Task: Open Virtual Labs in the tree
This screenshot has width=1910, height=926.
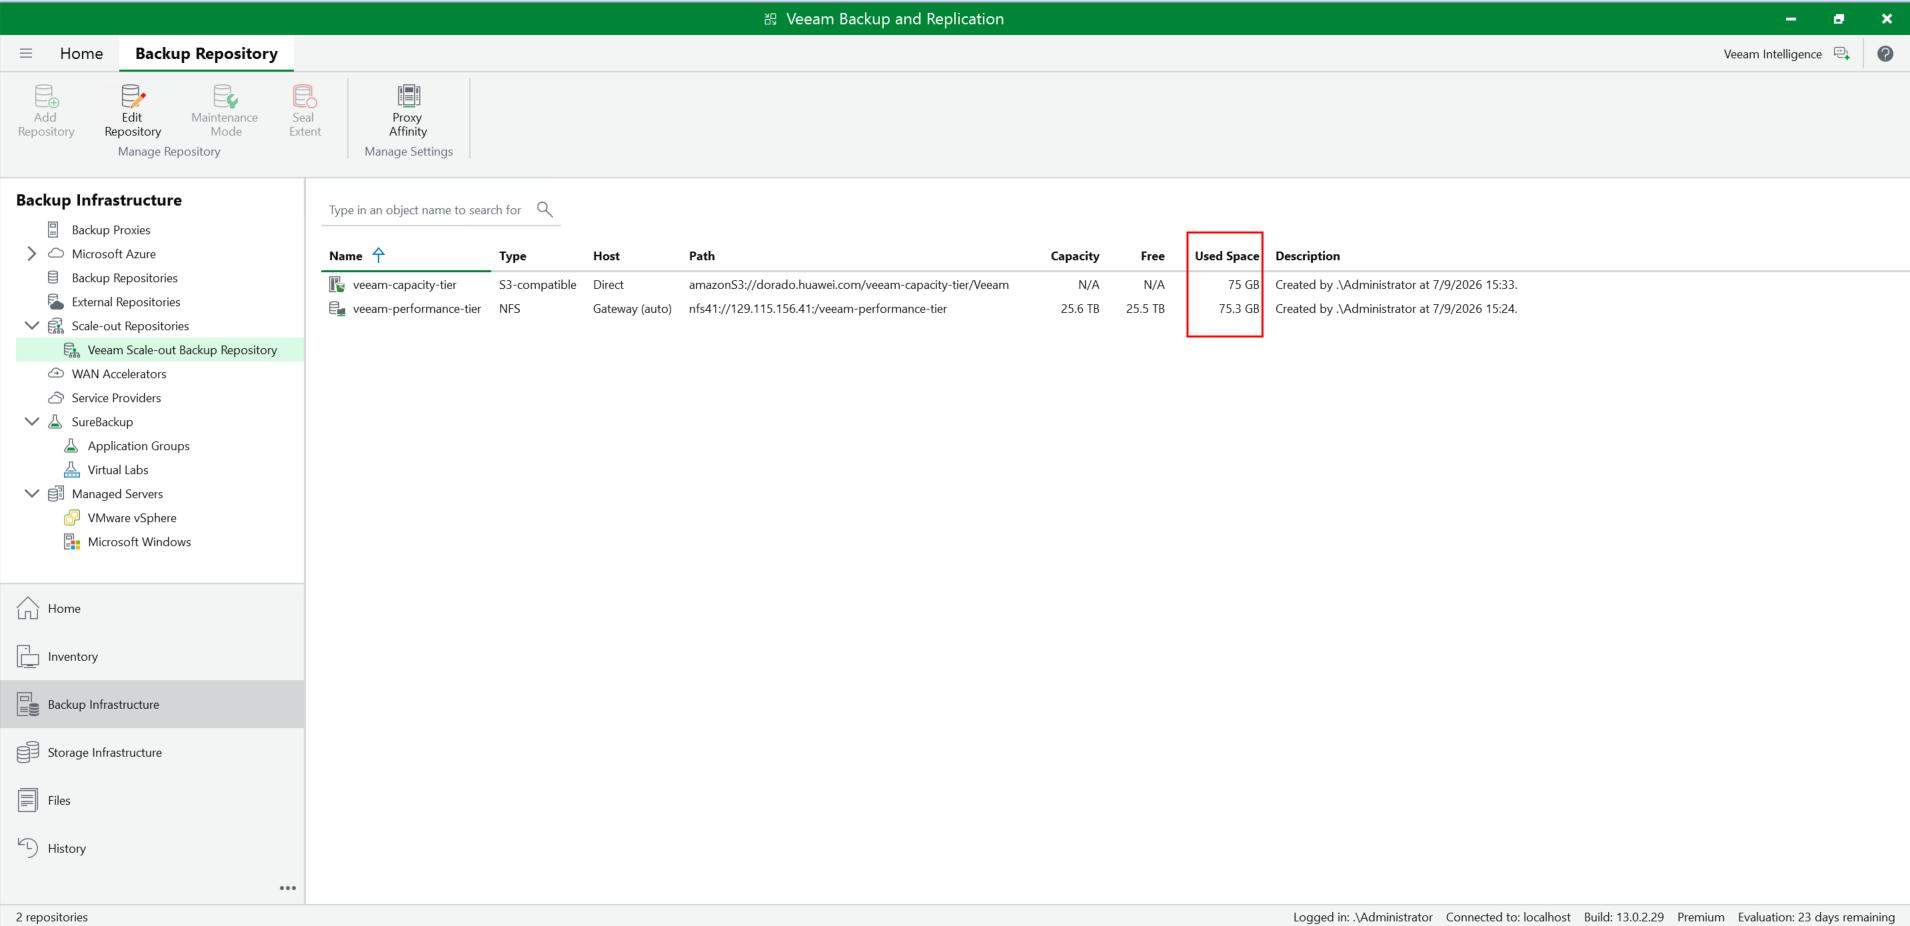Action: click(x=118, y=470)
